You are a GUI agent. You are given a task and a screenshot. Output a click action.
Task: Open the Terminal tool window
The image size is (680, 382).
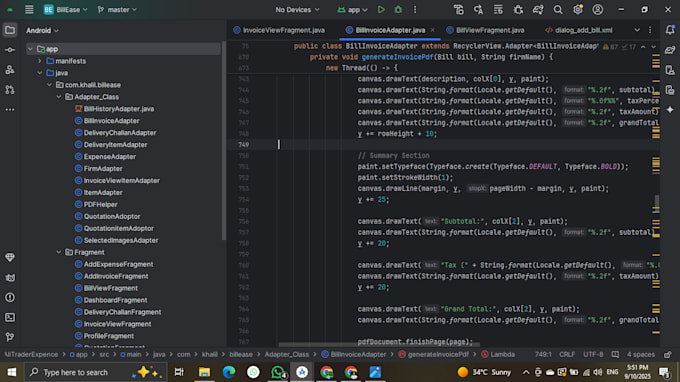(10, 317)
